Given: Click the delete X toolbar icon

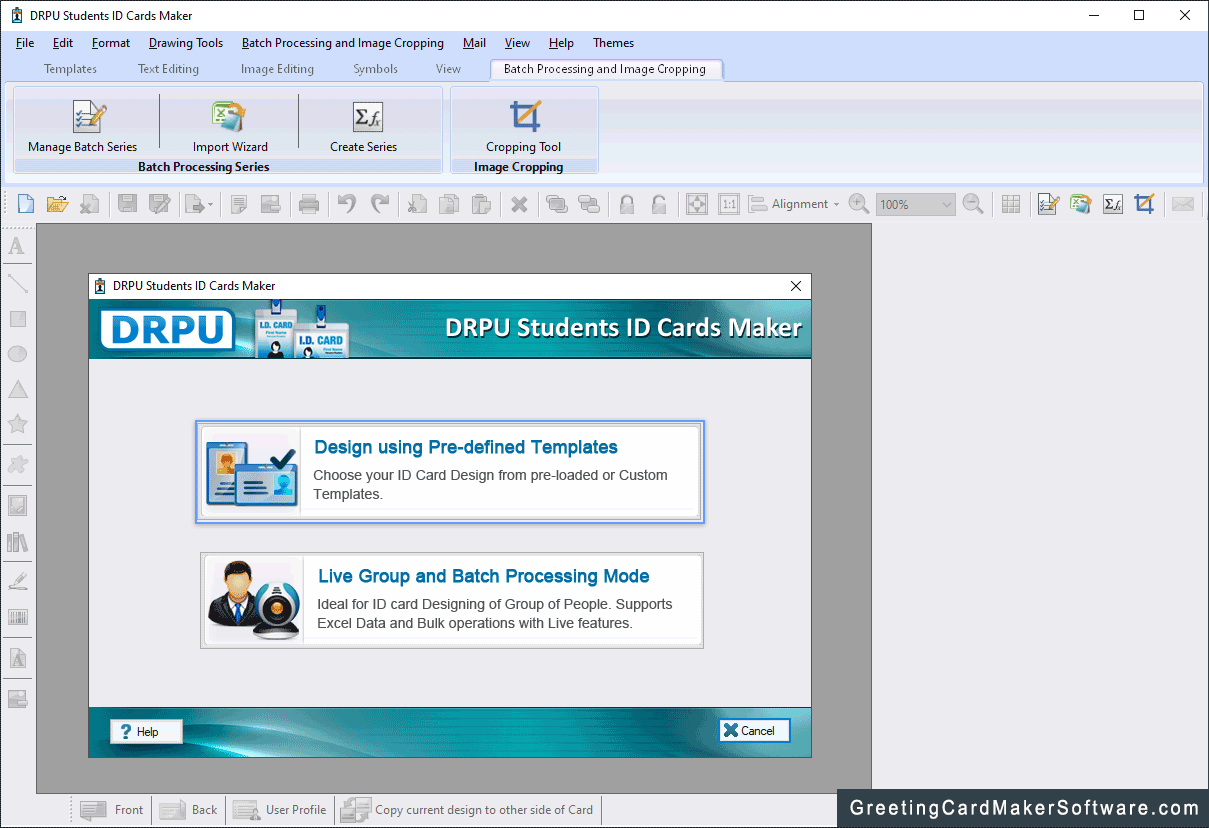Looking at the screenshot, I should (519, 204).
